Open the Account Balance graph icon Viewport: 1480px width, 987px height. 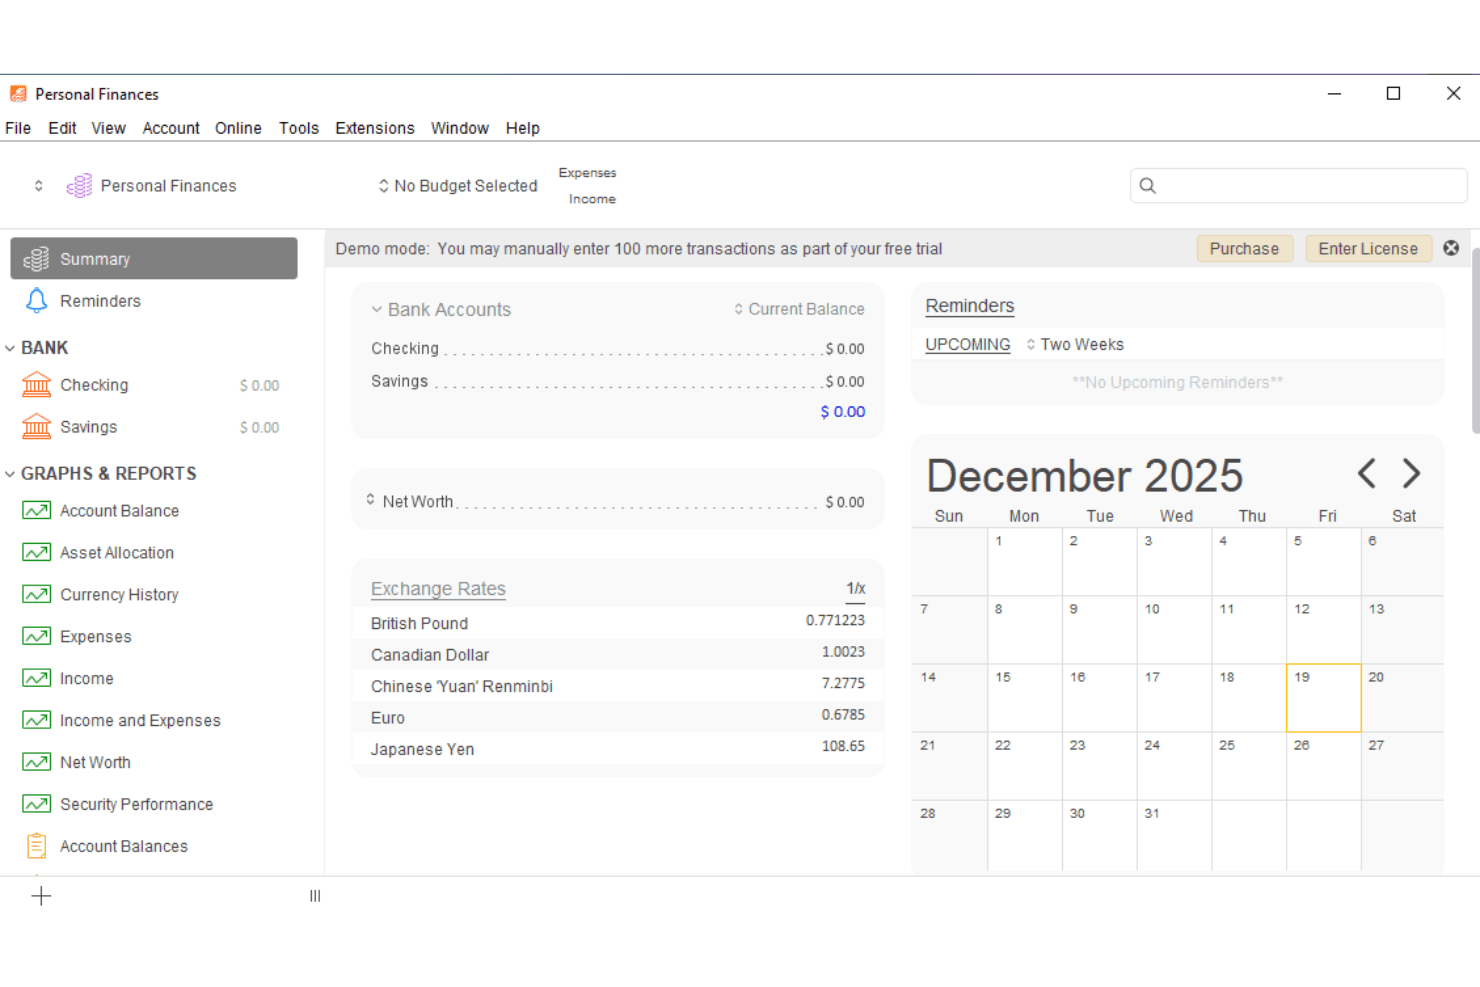(x=37, y=511)
